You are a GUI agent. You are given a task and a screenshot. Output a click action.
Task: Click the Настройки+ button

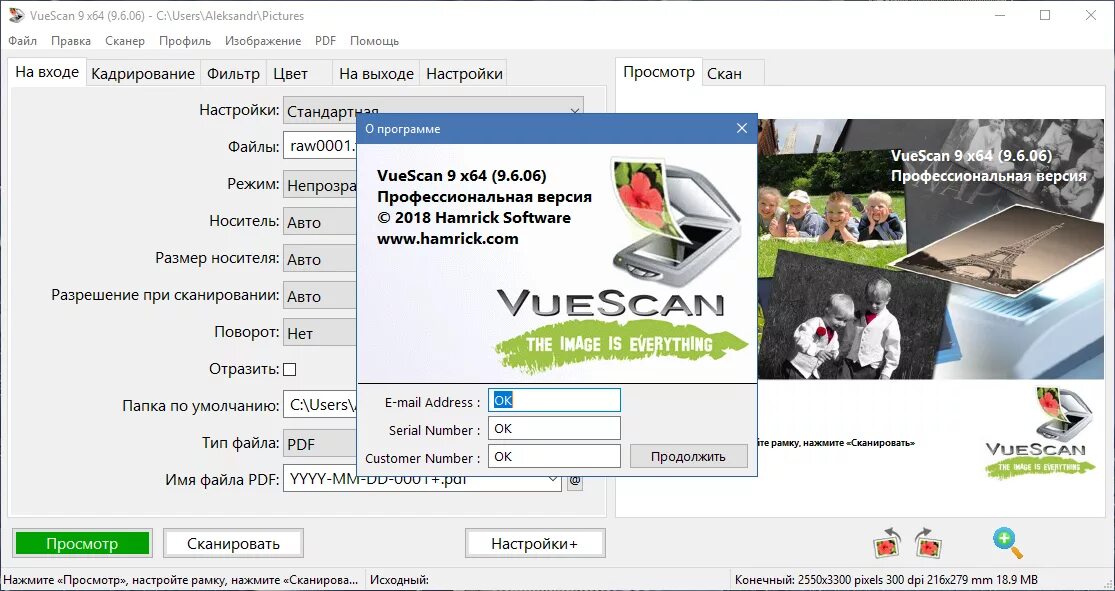[x=535, y=544]
